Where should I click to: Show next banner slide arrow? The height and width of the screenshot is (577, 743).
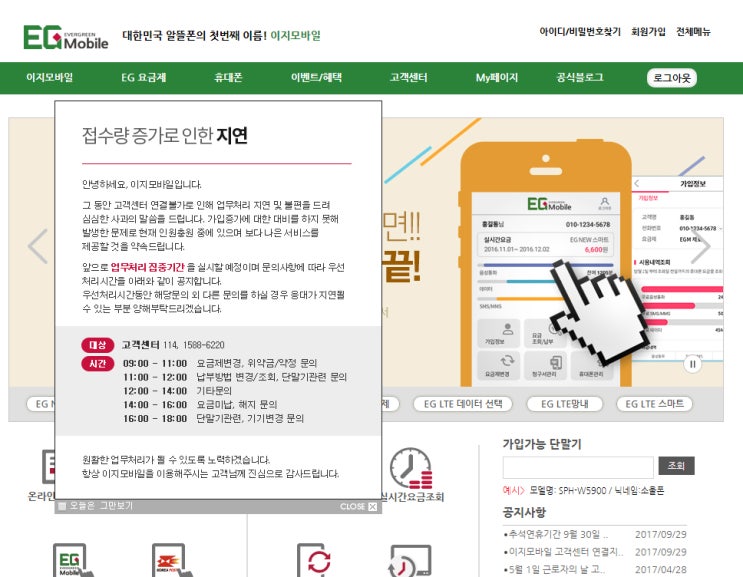tap(700, 246)
